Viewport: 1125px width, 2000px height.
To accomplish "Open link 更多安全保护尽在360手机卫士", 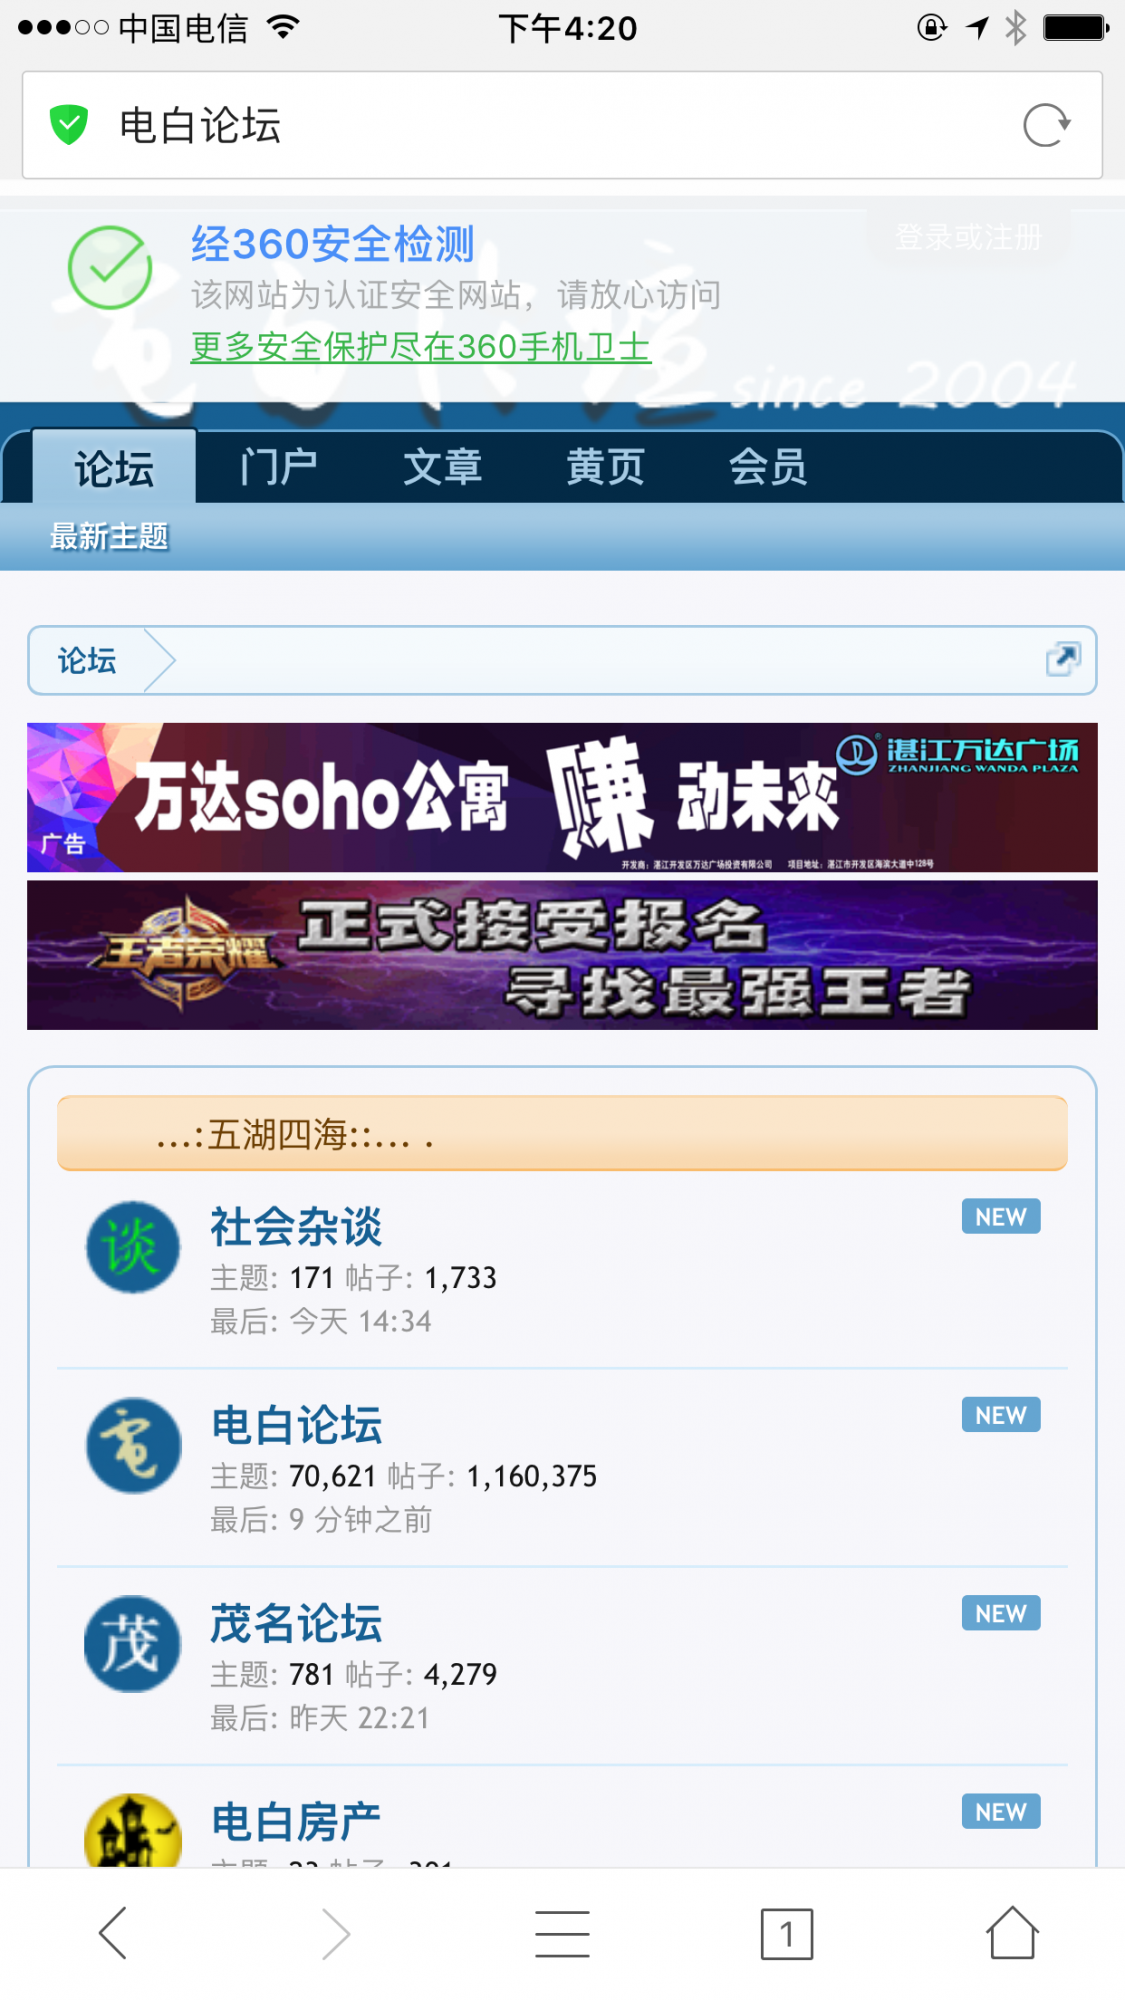I will pos(421,347).
